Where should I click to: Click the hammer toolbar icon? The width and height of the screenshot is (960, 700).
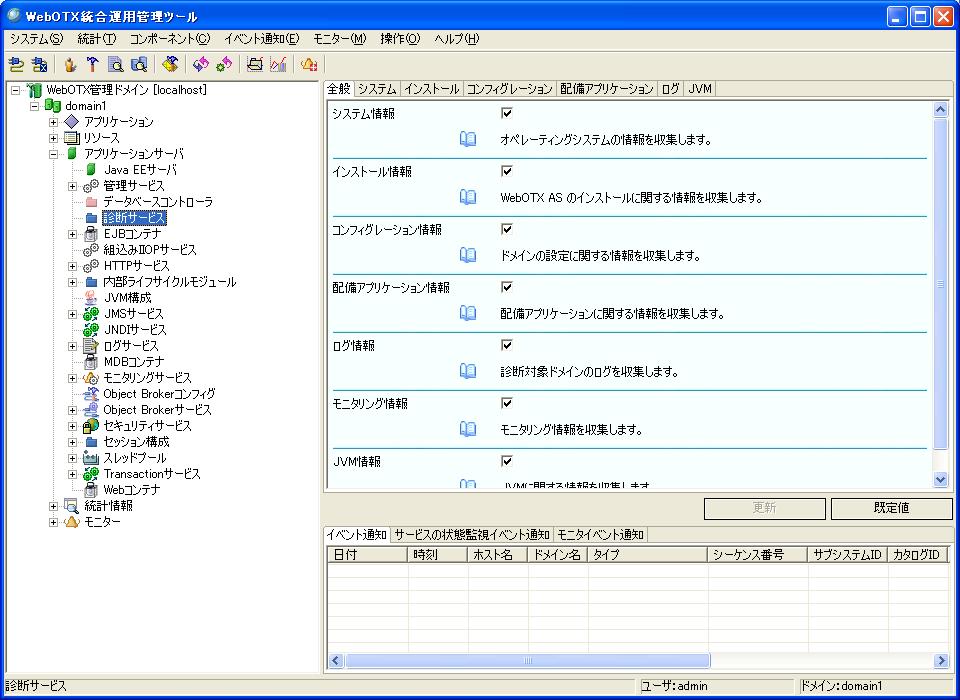(x=92, y=65)
